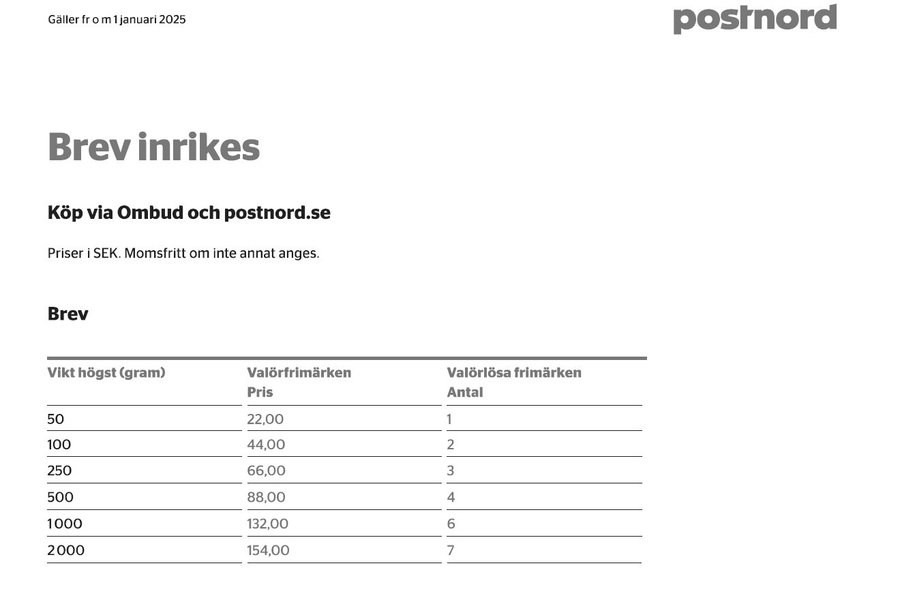This screenshot has height=598, width=900.
Task: Click stamp count 7 in last row
Action: [x=451, y=550]
